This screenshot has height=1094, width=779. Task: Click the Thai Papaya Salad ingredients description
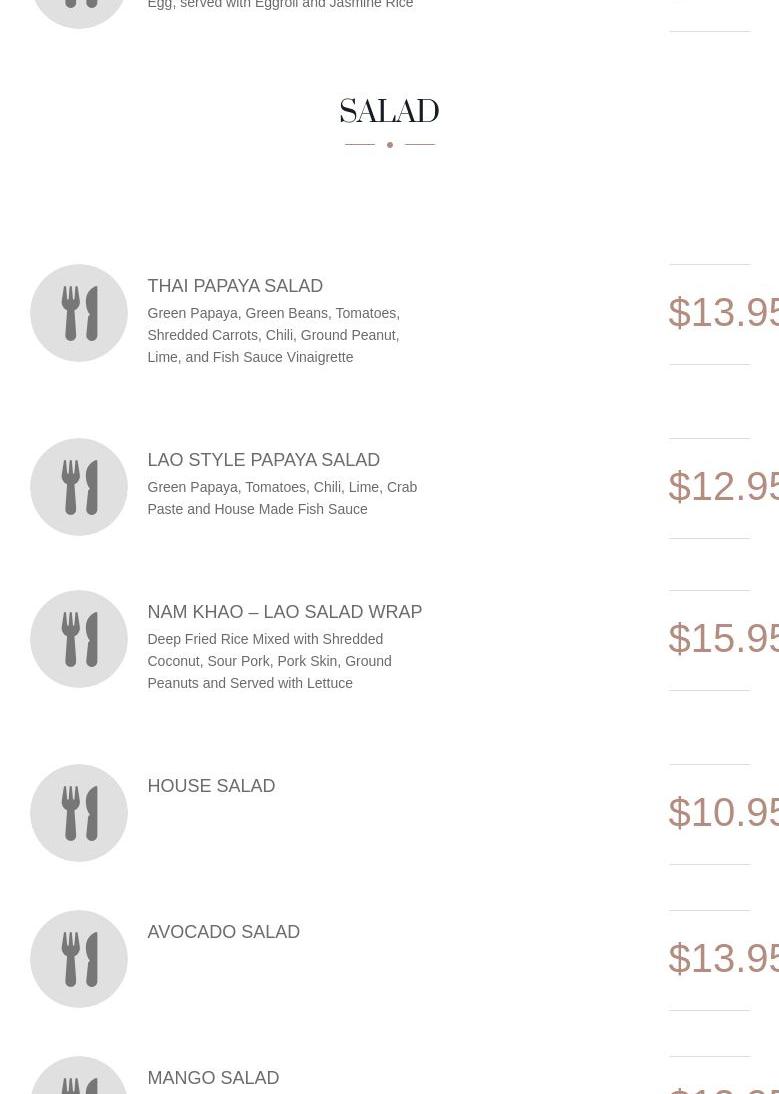[x=273, y=335]
